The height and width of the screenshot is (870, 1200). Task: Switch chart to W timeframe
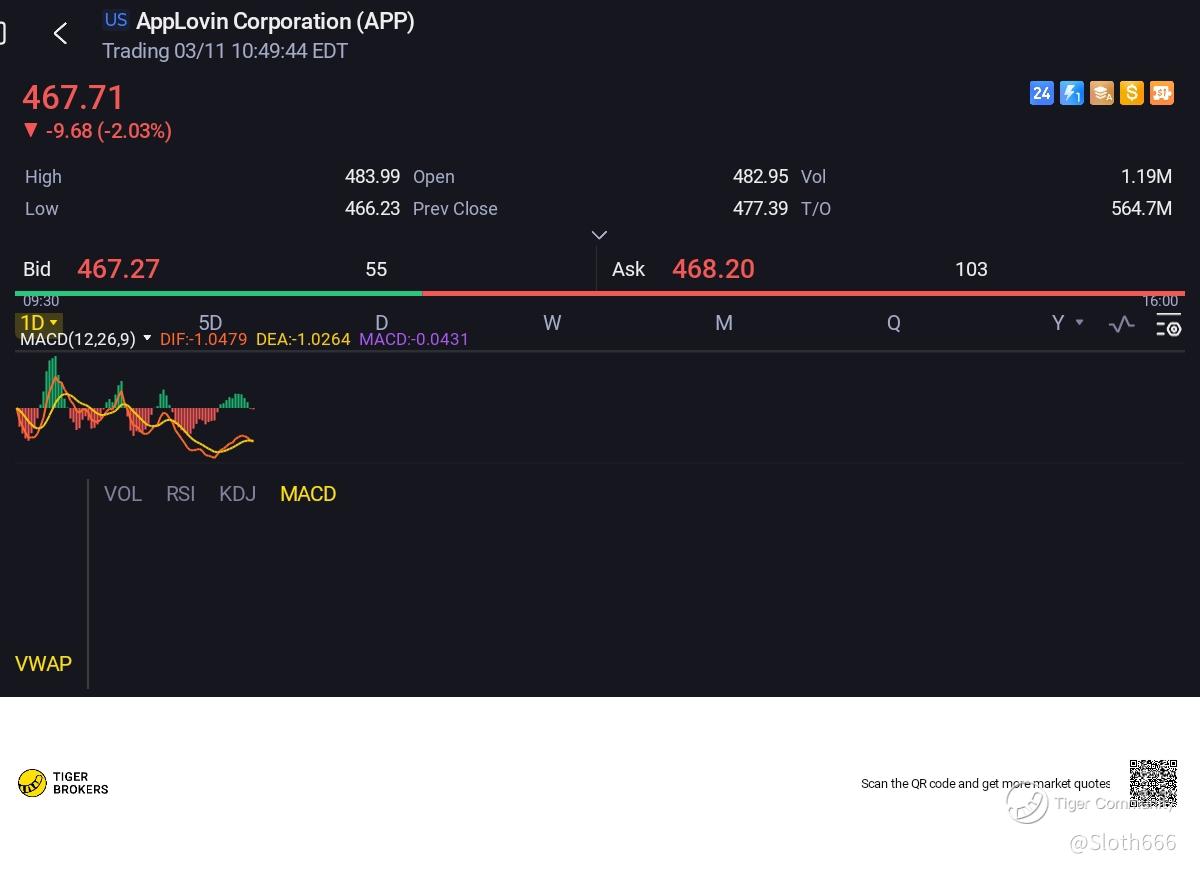click(552, 323)
